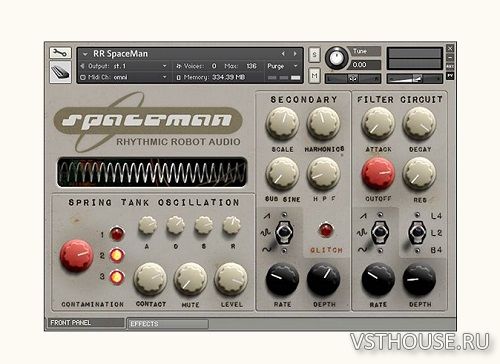
Task: Close the instrument with the X button
Action: [450, 49]
